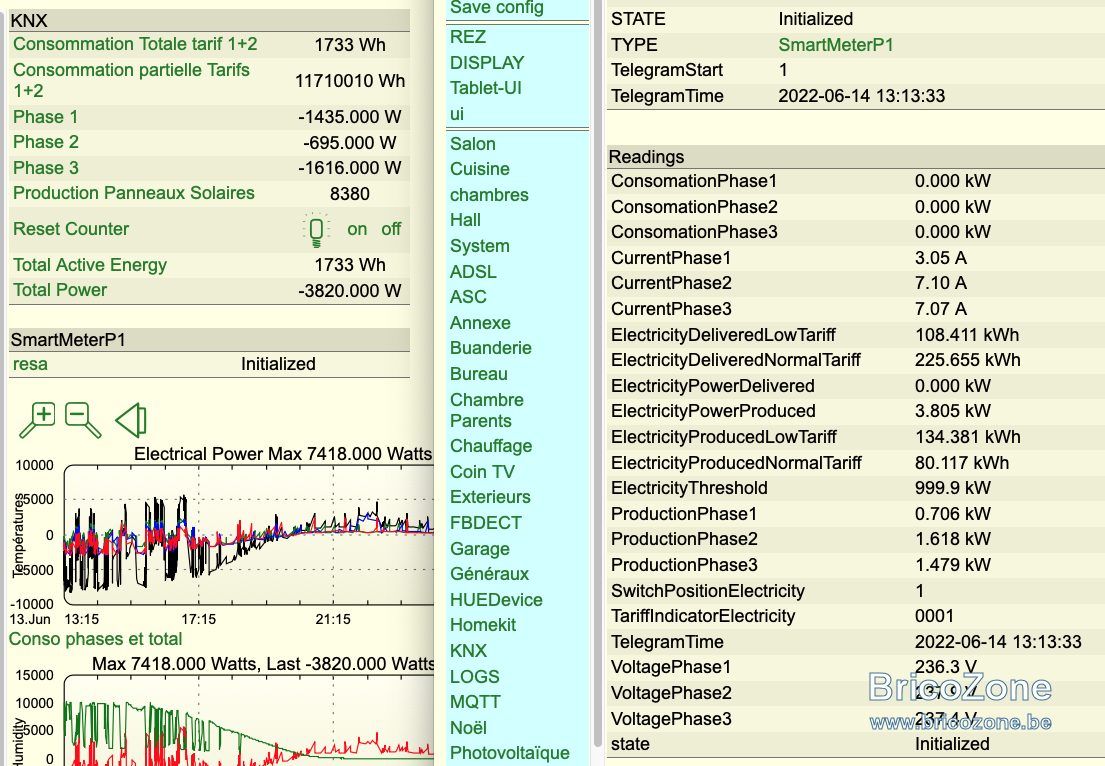The height and width of the screenshot is (766, 1105).
Task: Go to the Salon room
Action: [473, 144]
